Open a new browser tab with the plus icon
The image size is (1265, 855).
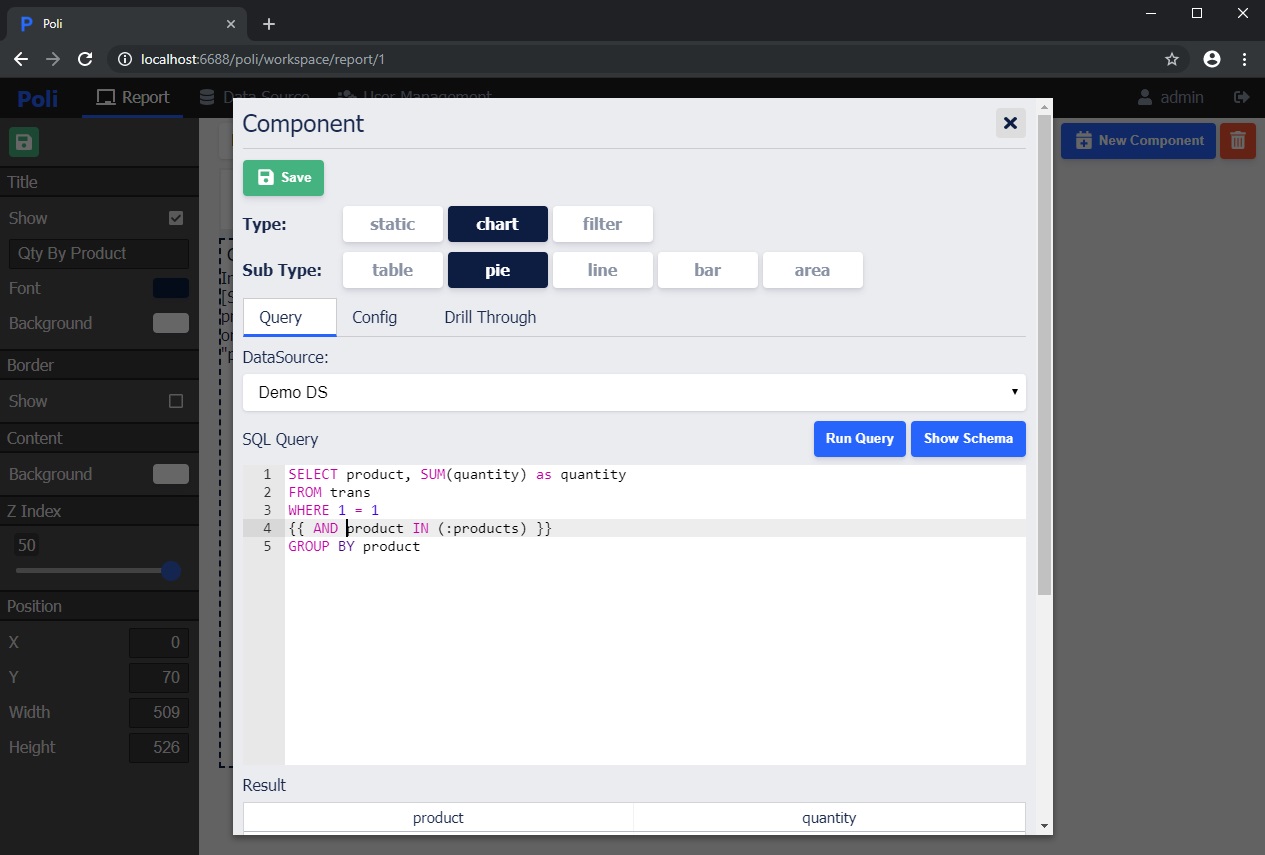268,24
